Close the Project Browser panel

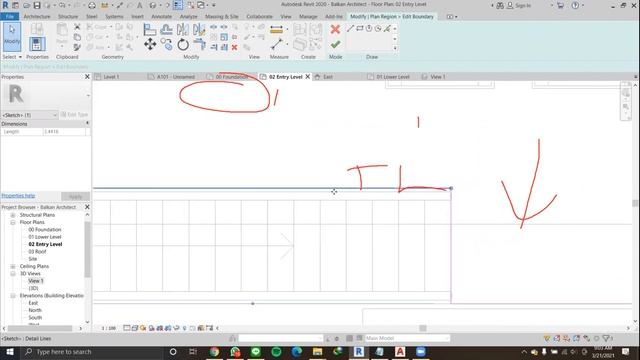(87, 207)
